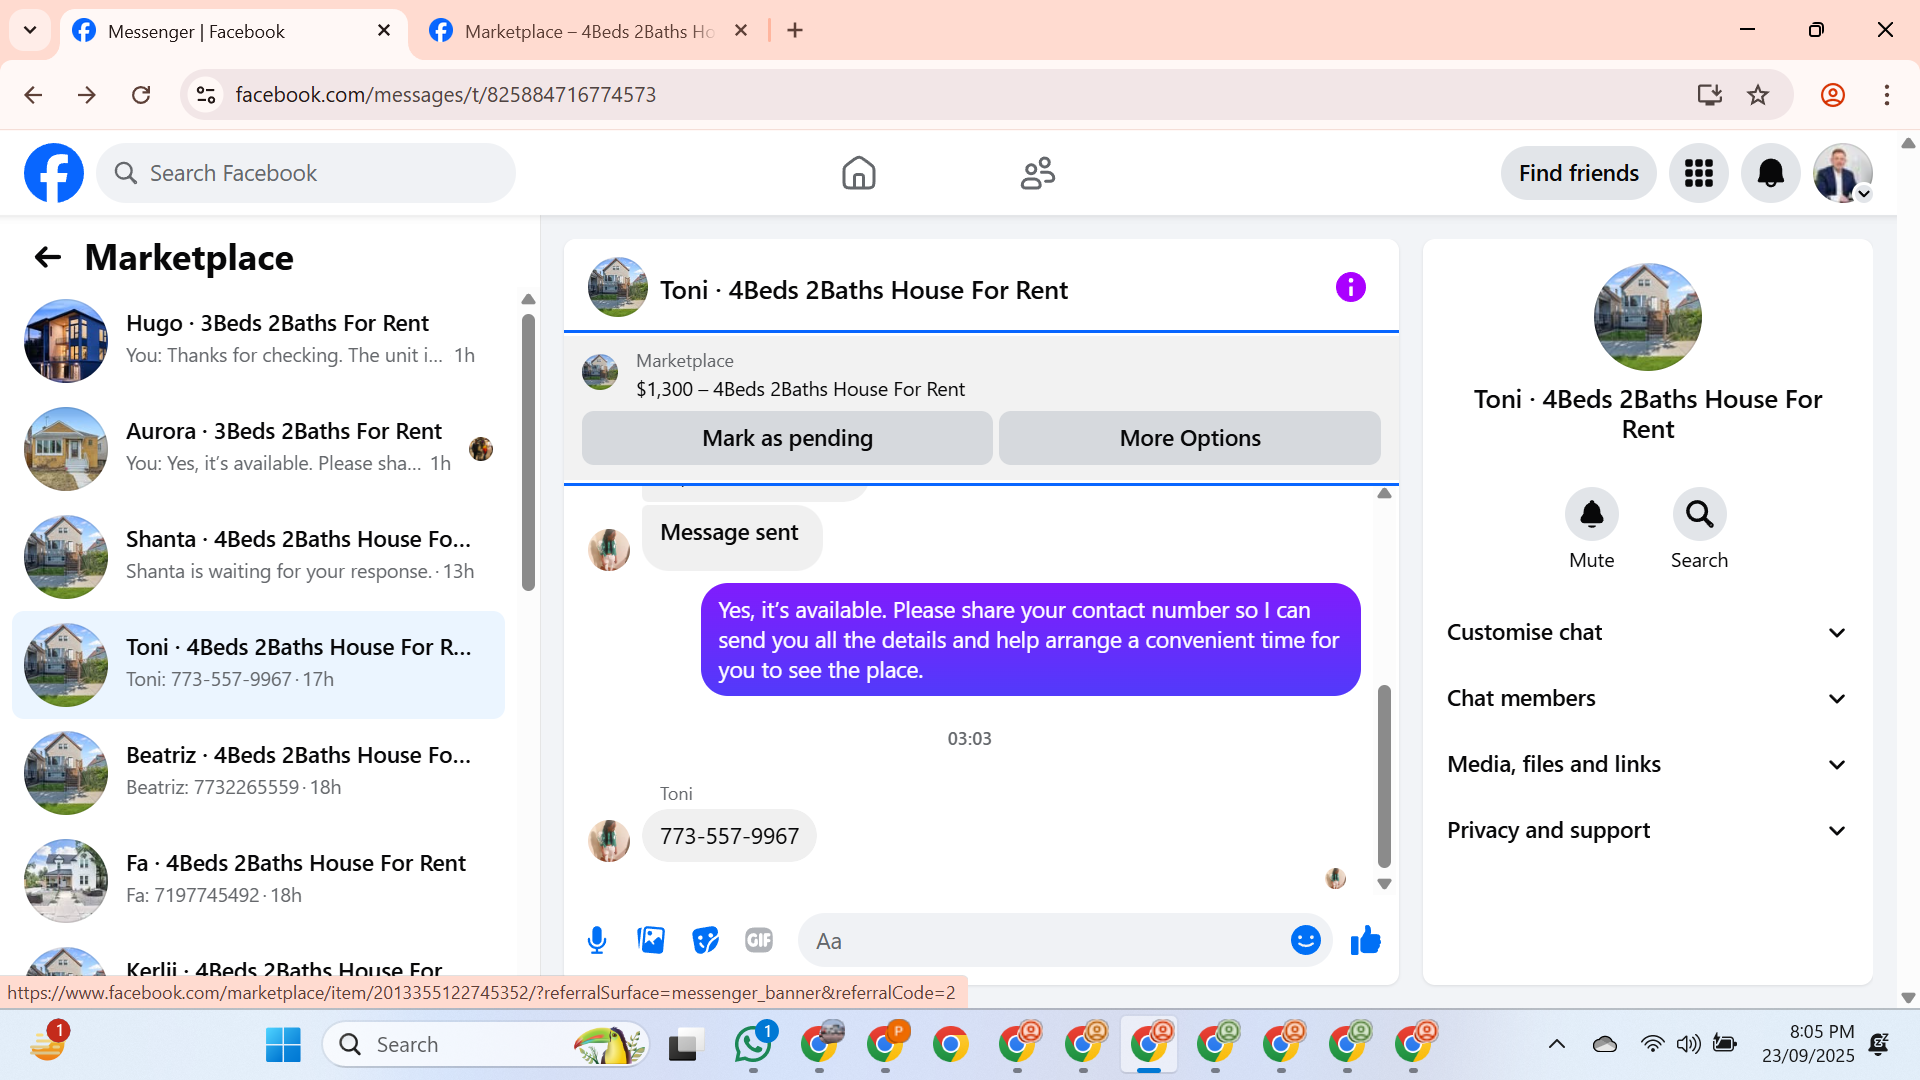Click the chat messages scrollbar thumb
Screen dimensions: 1920x1080
point(1384,776)
